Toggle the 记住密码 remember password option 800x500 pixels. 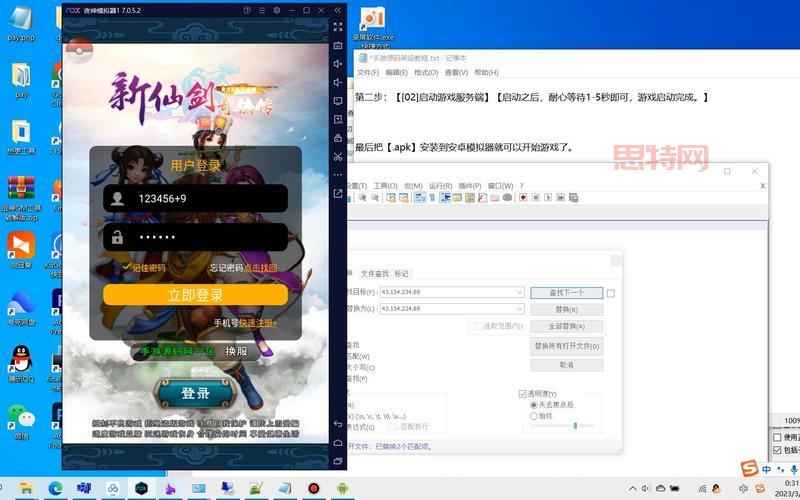(127, 267)
